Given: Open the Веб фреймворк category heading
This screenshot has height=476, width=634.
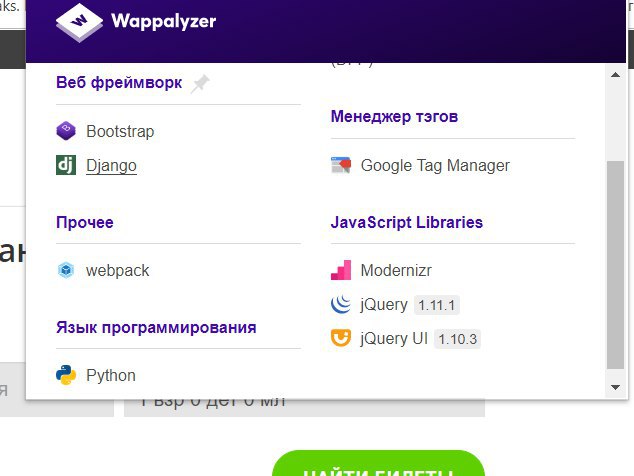Looking at the screenshot, I should pos(119,83).
